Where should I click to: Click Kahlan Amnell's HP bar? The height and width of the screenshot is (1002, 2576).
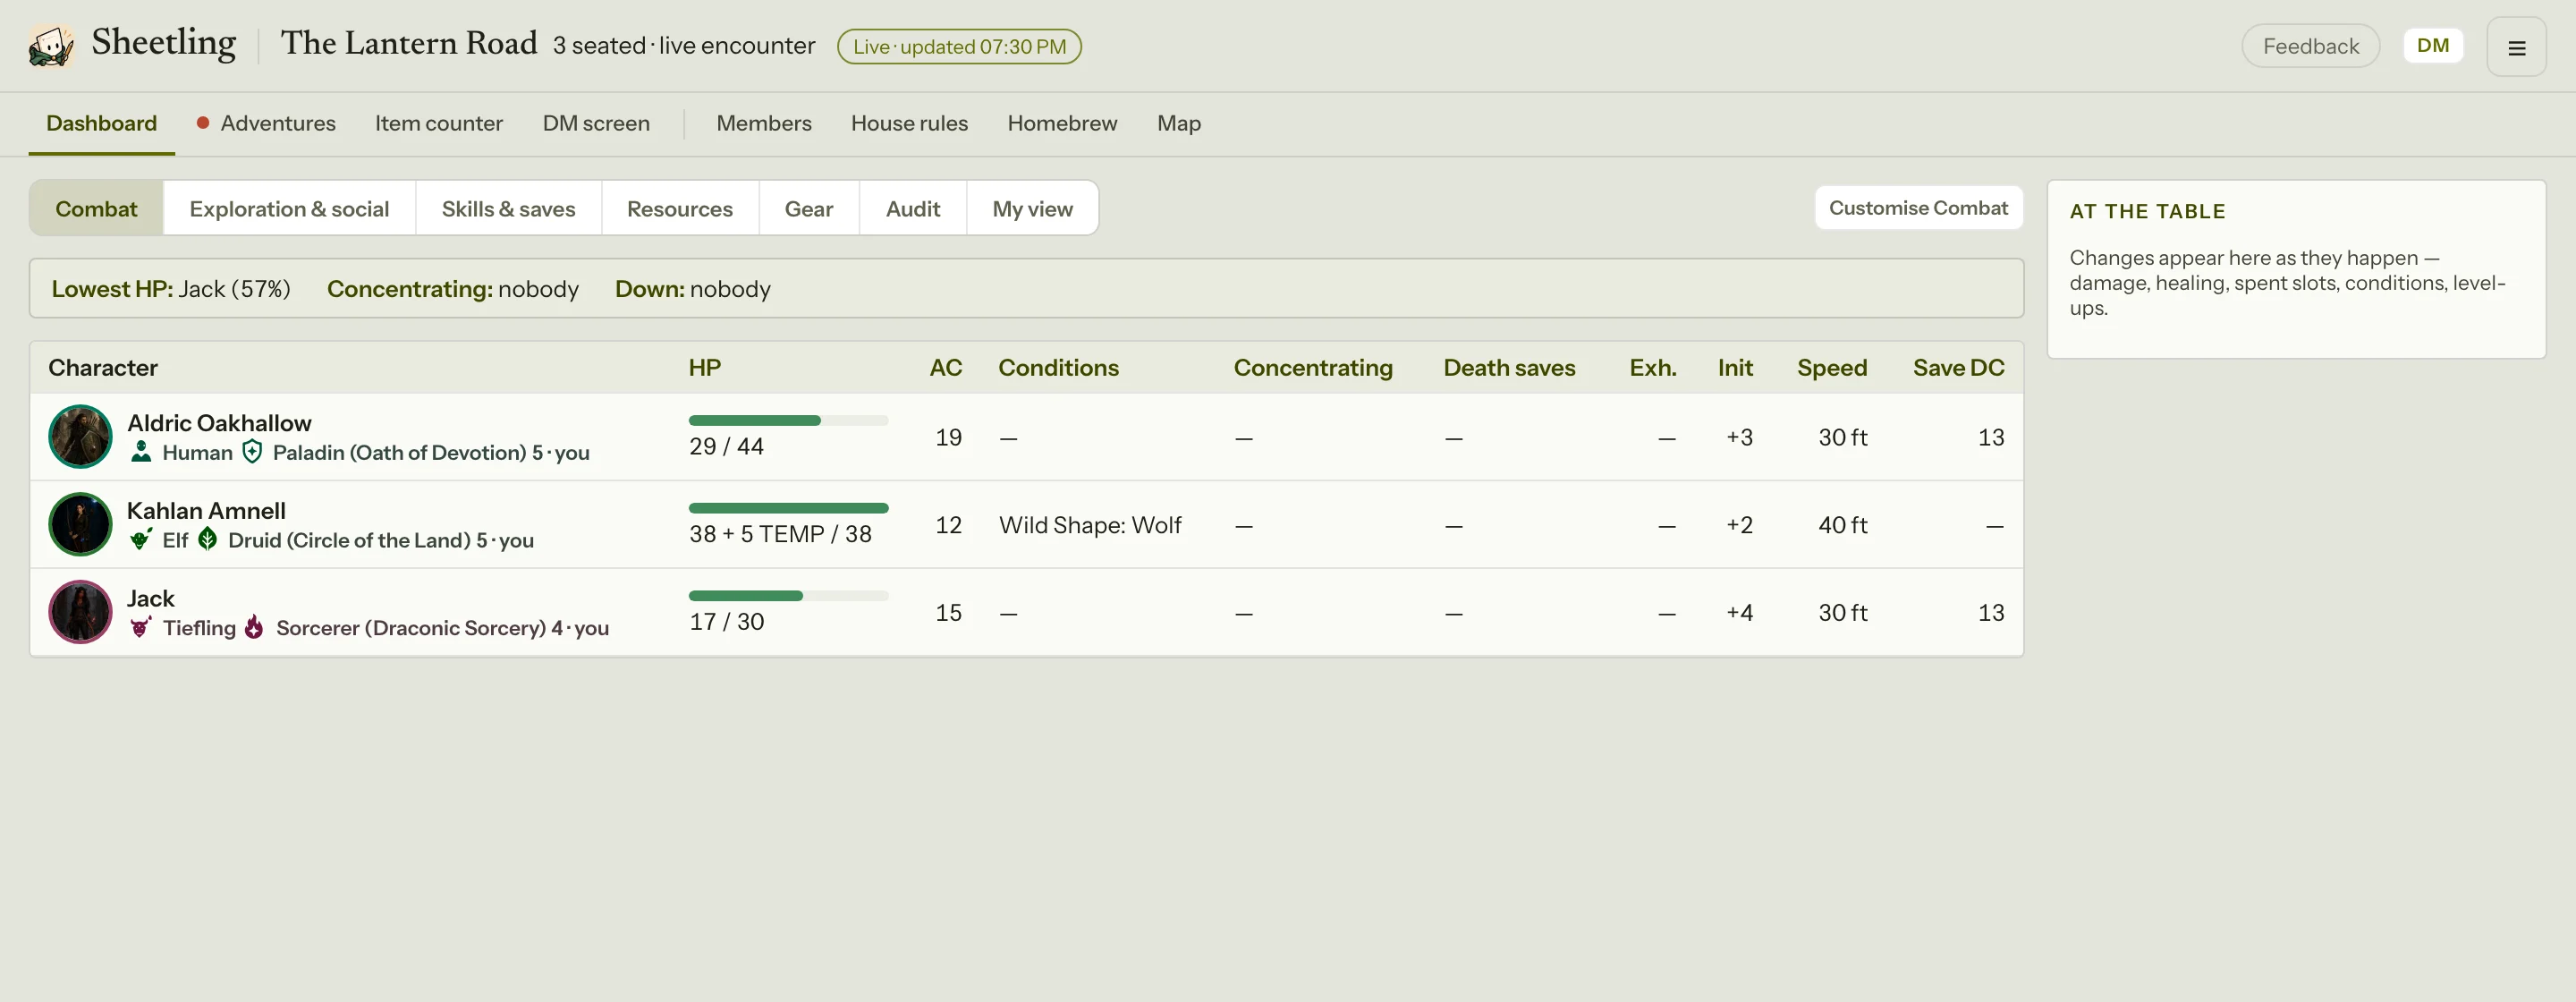788,508
